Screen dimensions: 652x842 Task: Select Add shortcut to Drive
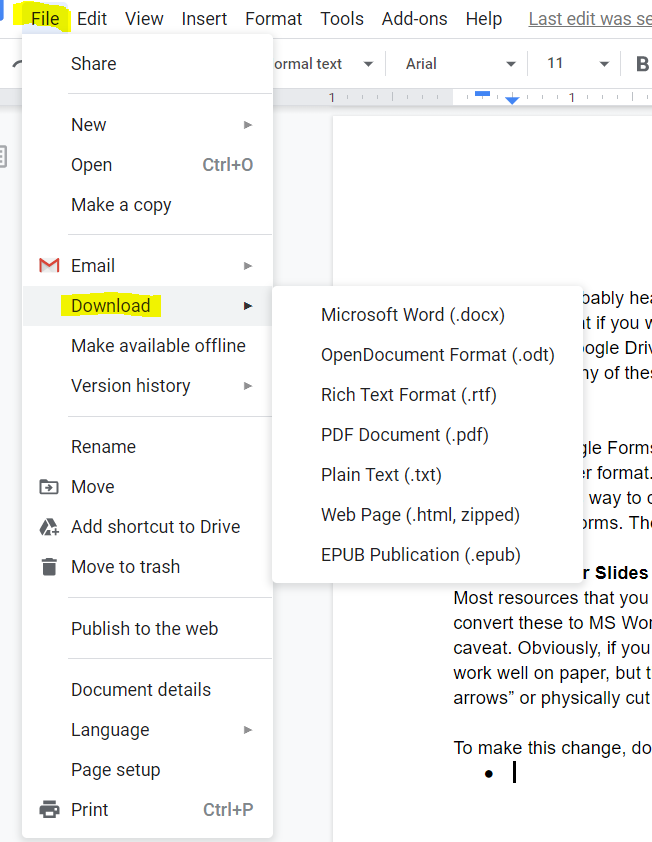(x=148, y=527)
